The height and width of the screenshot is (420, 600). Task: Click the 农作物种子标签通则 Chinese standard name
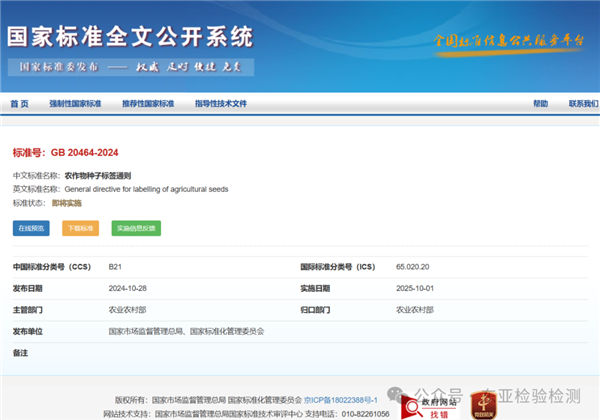98,175
